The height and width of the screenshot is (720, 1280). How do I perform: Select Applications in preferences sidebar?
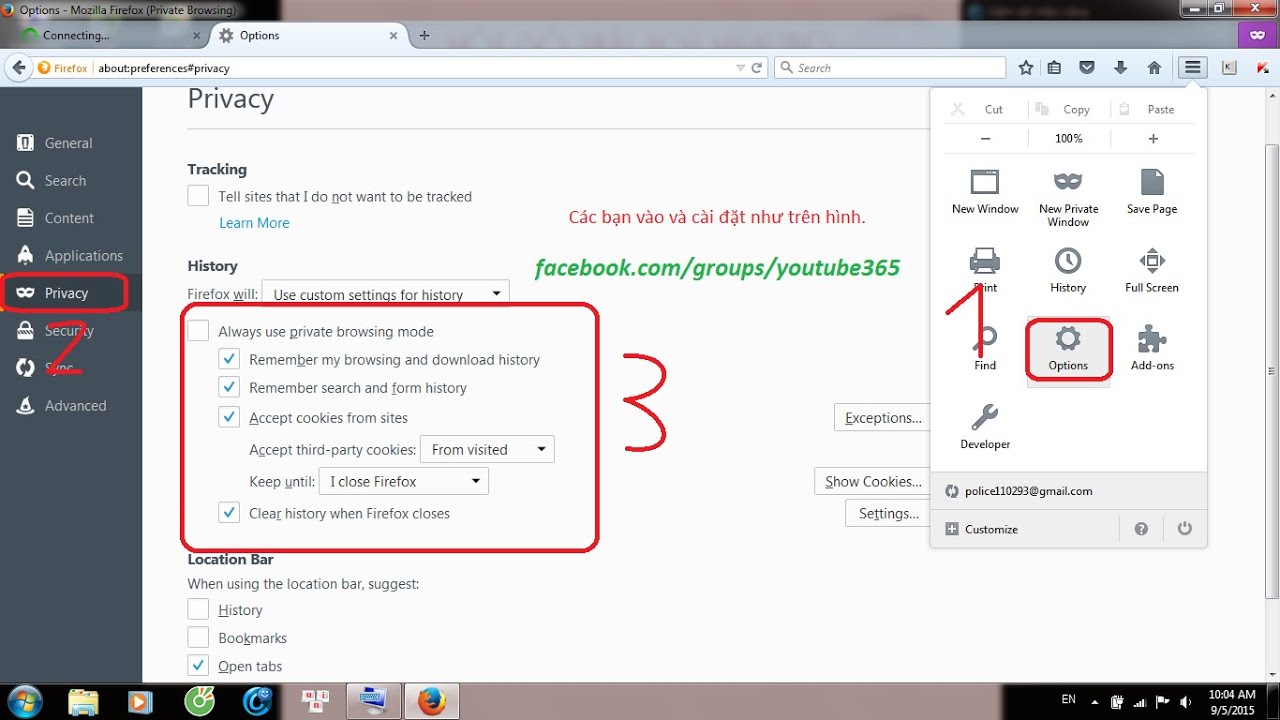pos(70,255)
